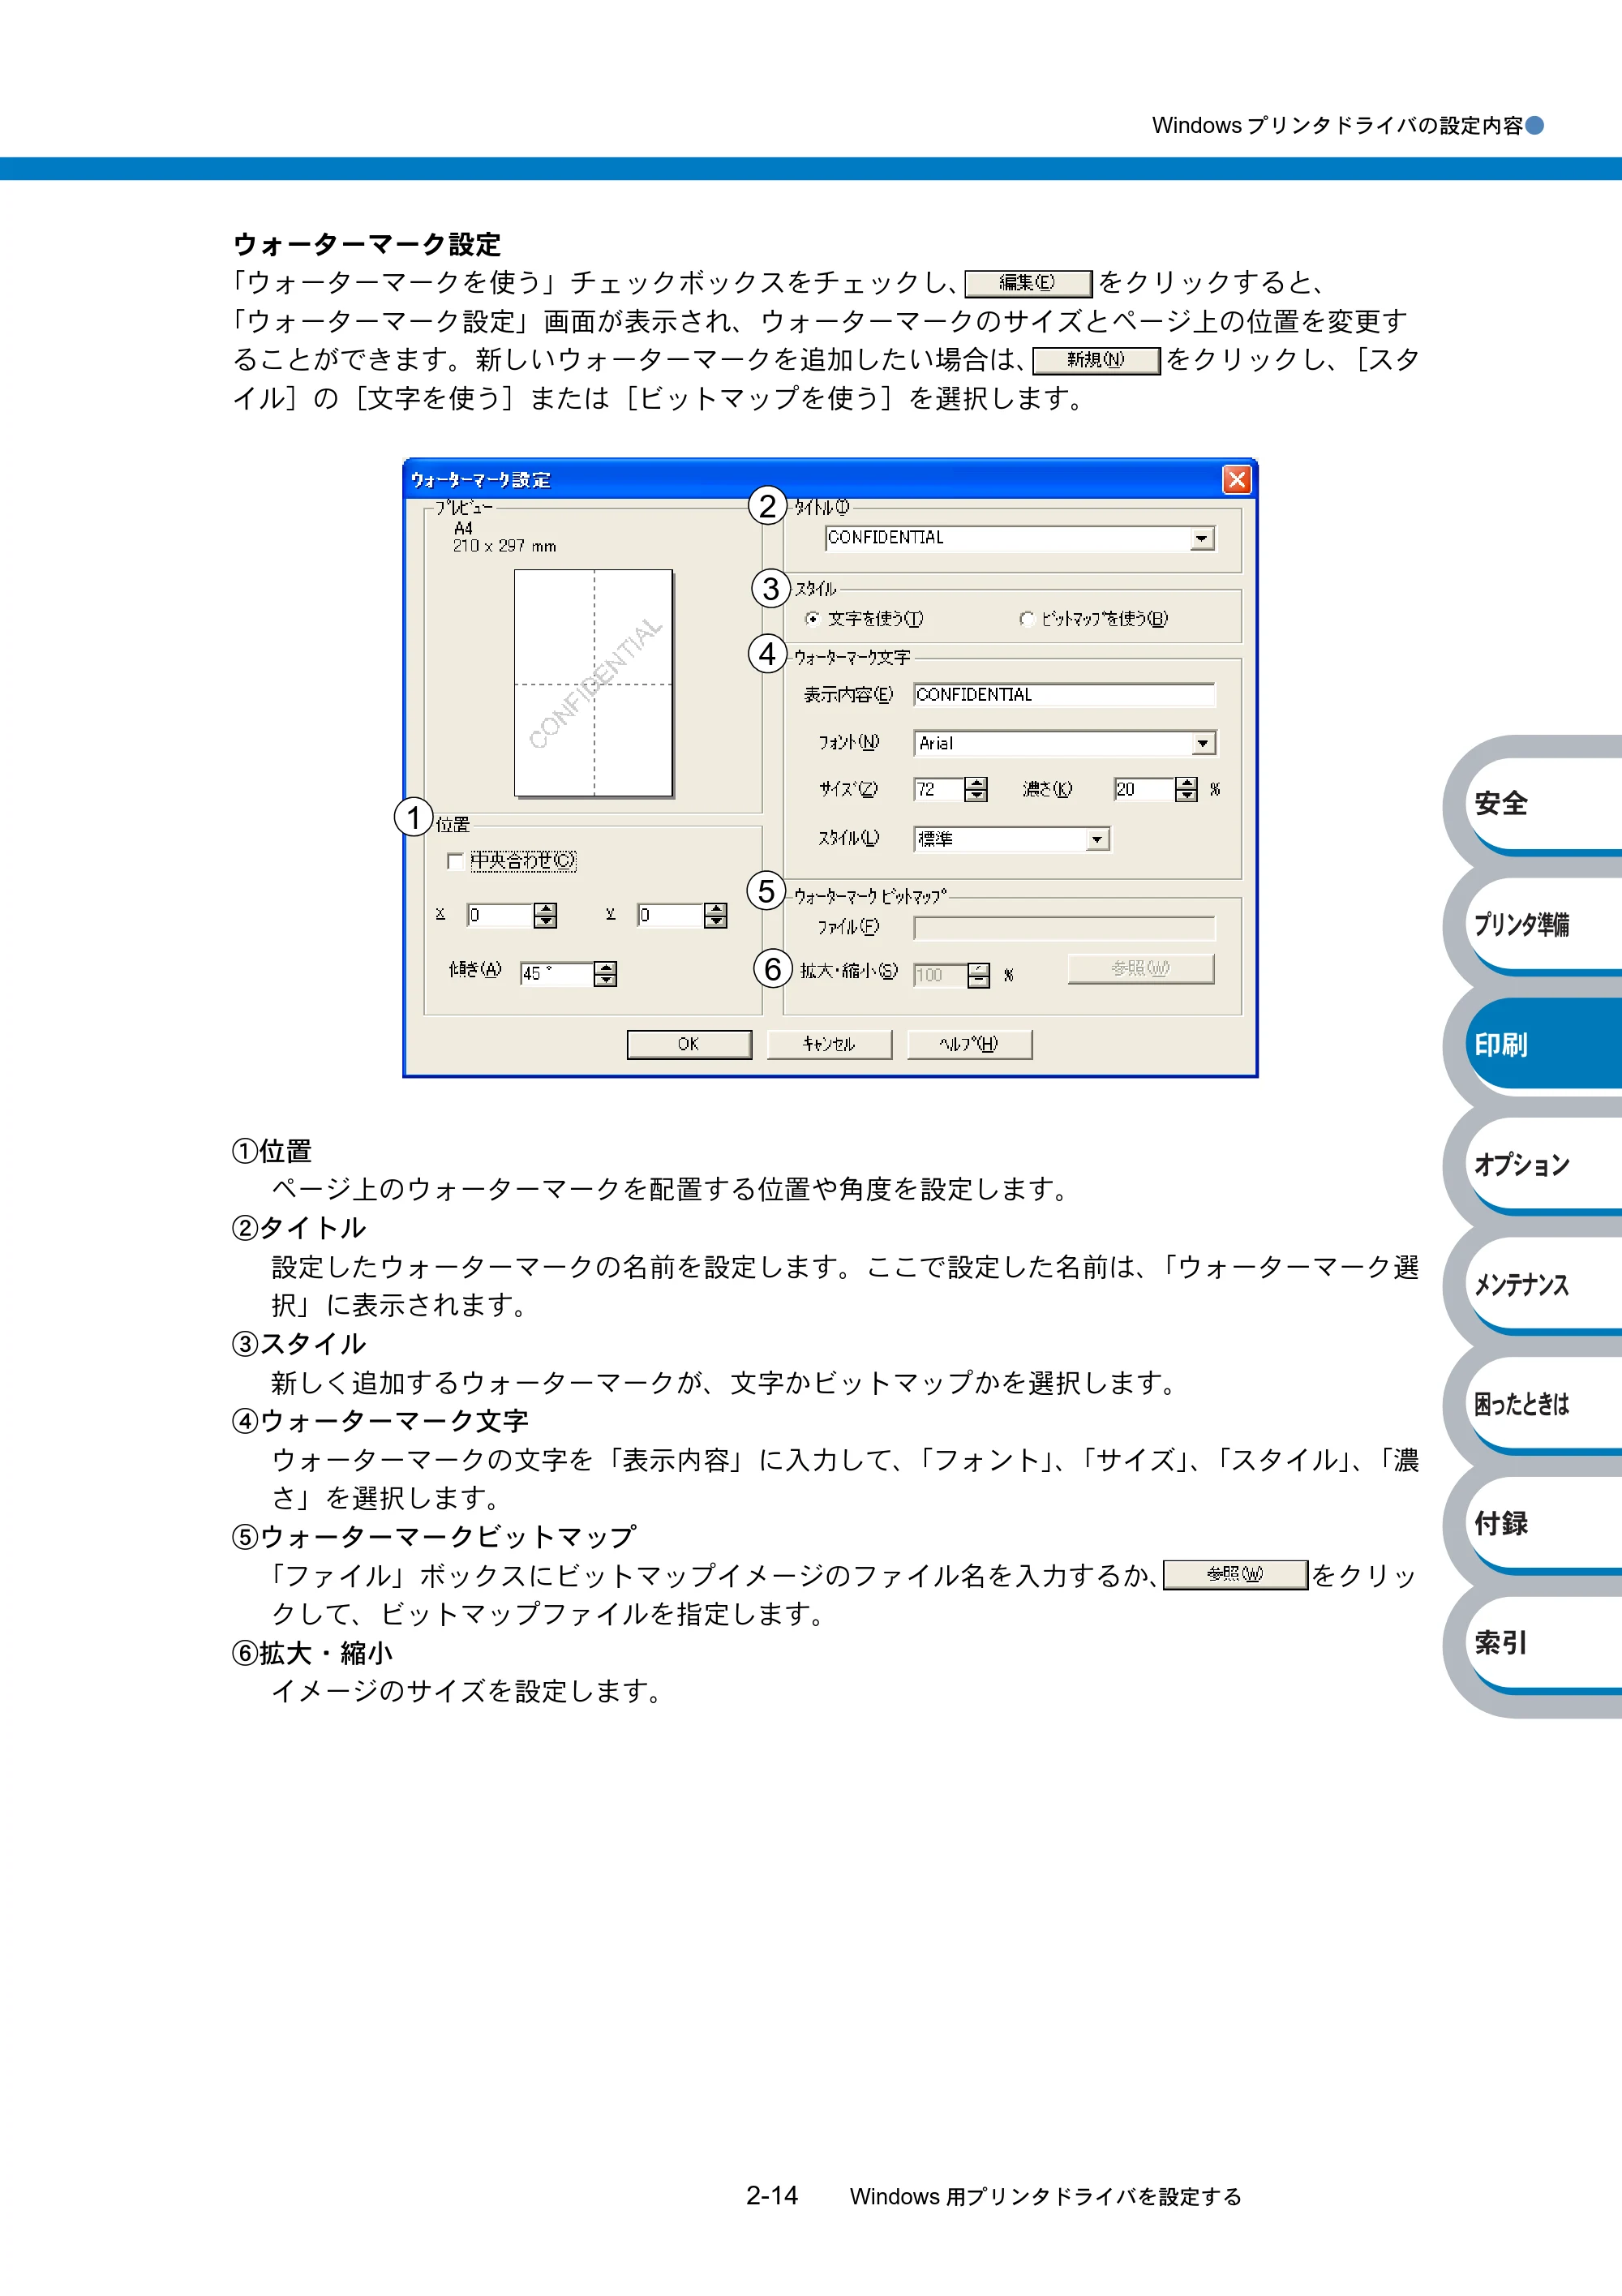Click the 新規 button in the paragraph
1622x2296 pixels.
coord(1096,360)
